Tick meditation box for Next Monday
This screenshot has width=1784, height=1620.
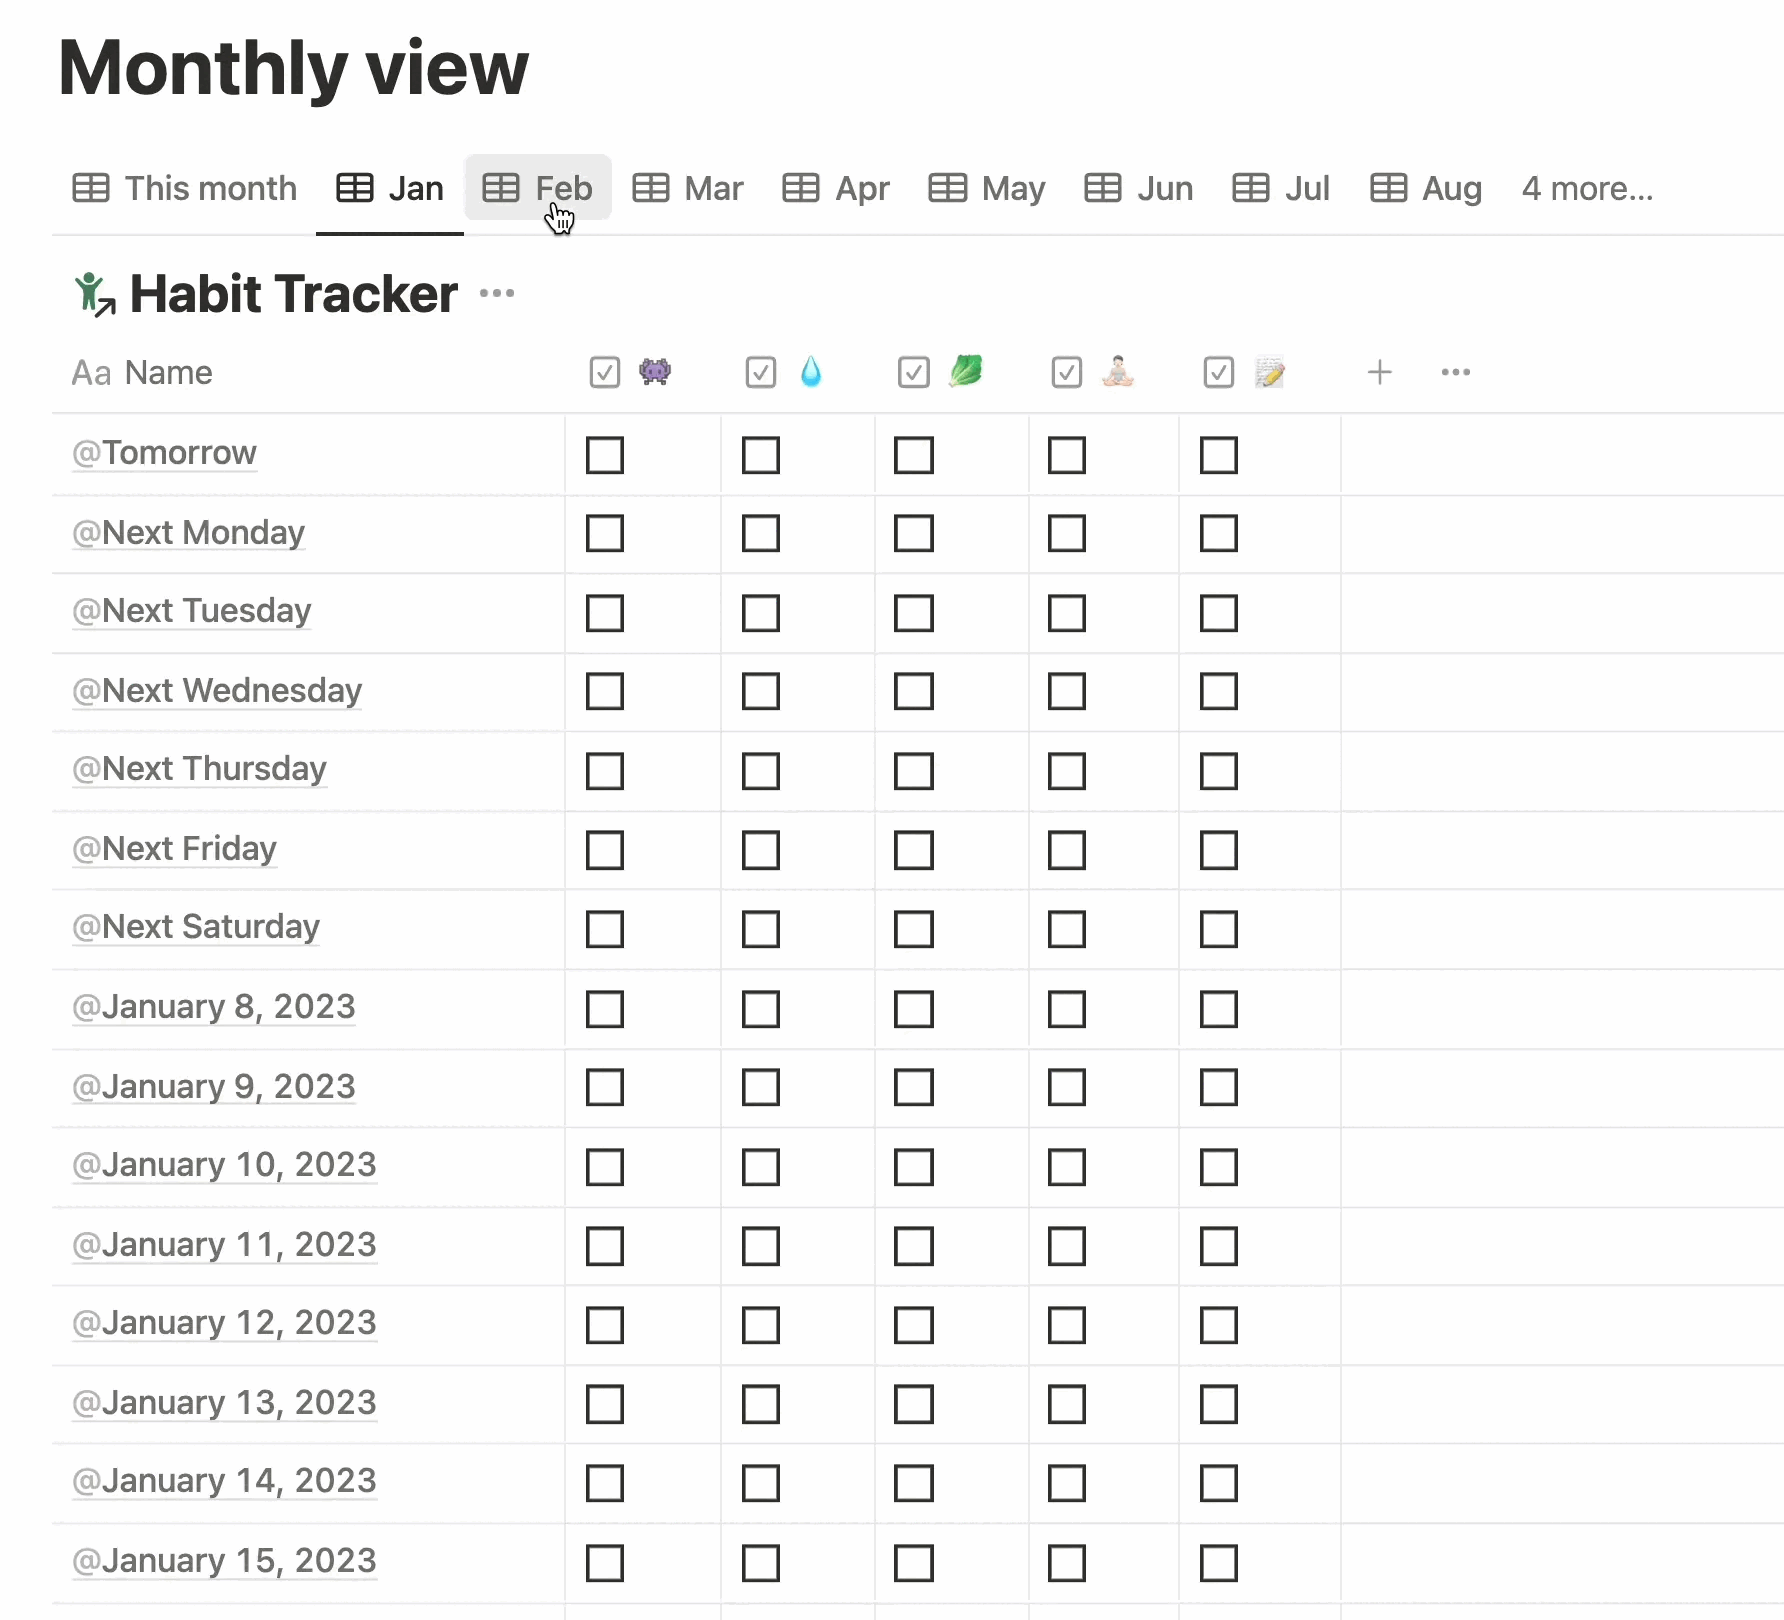pyautogui.click(x=1067, y=533)
